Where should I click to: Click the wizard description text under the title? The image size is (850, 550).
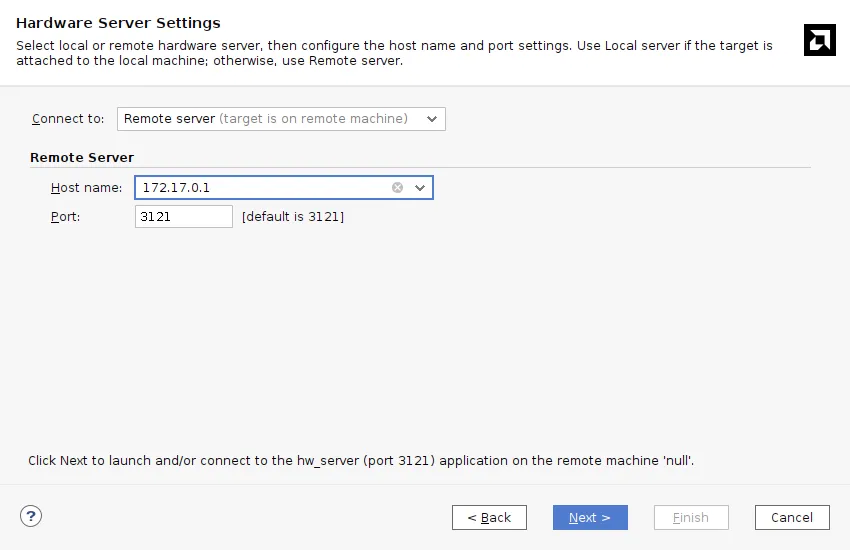(x=394, y=53)
